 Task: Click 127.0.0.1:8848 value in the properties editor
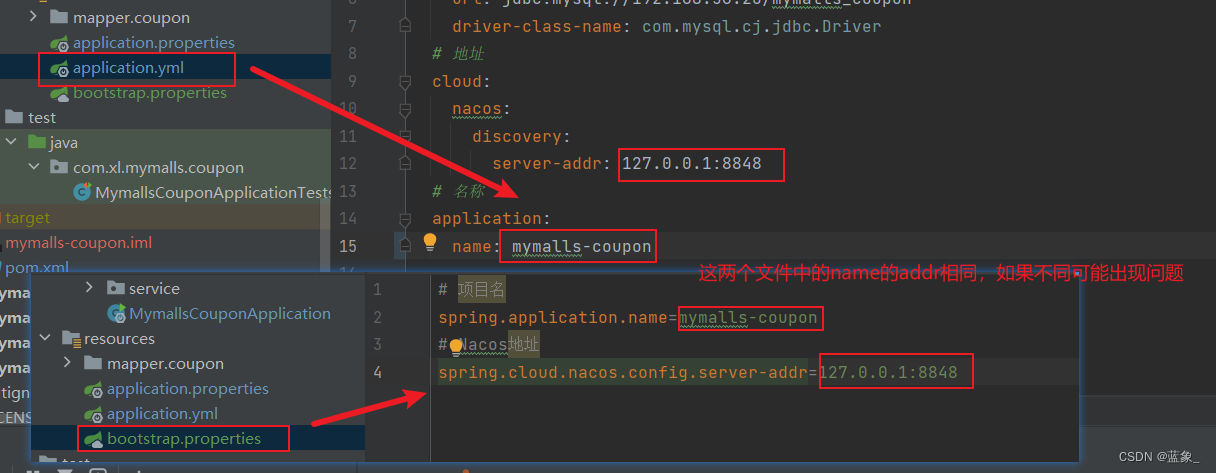click(x=888, y=373)
